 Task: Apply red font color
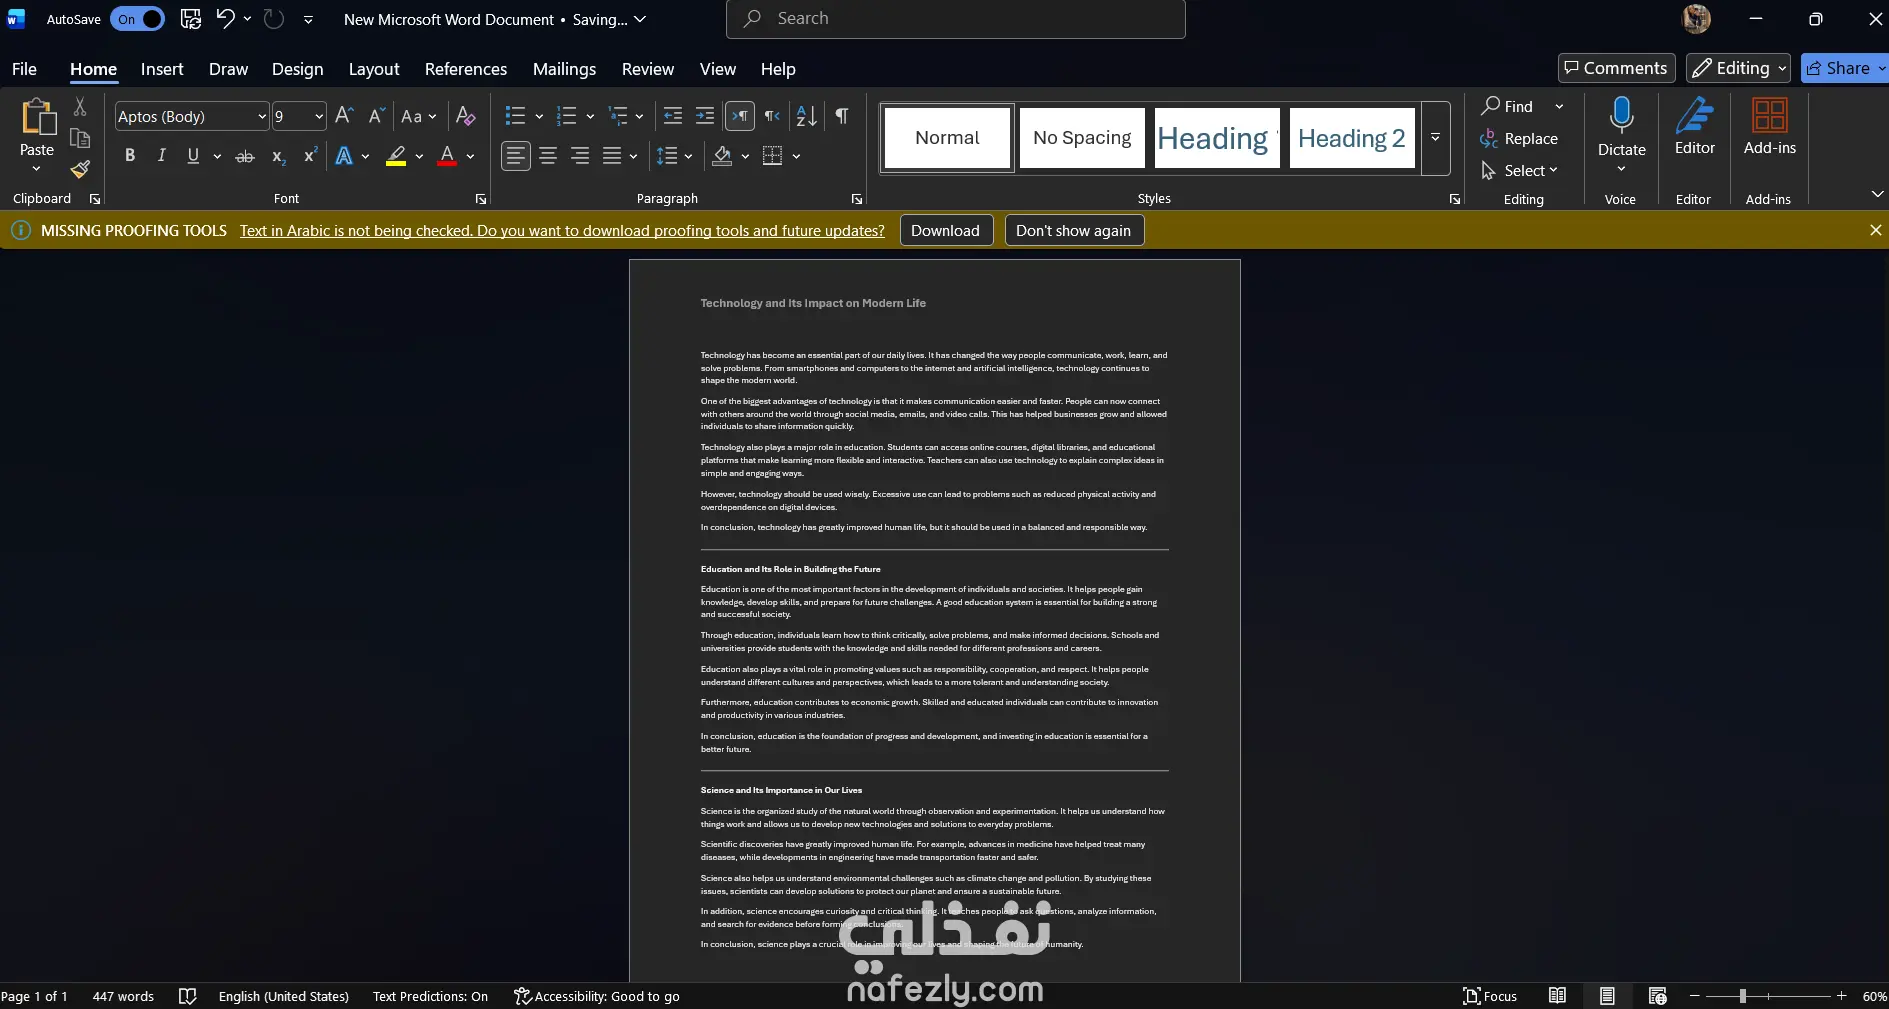coord(447,156)
